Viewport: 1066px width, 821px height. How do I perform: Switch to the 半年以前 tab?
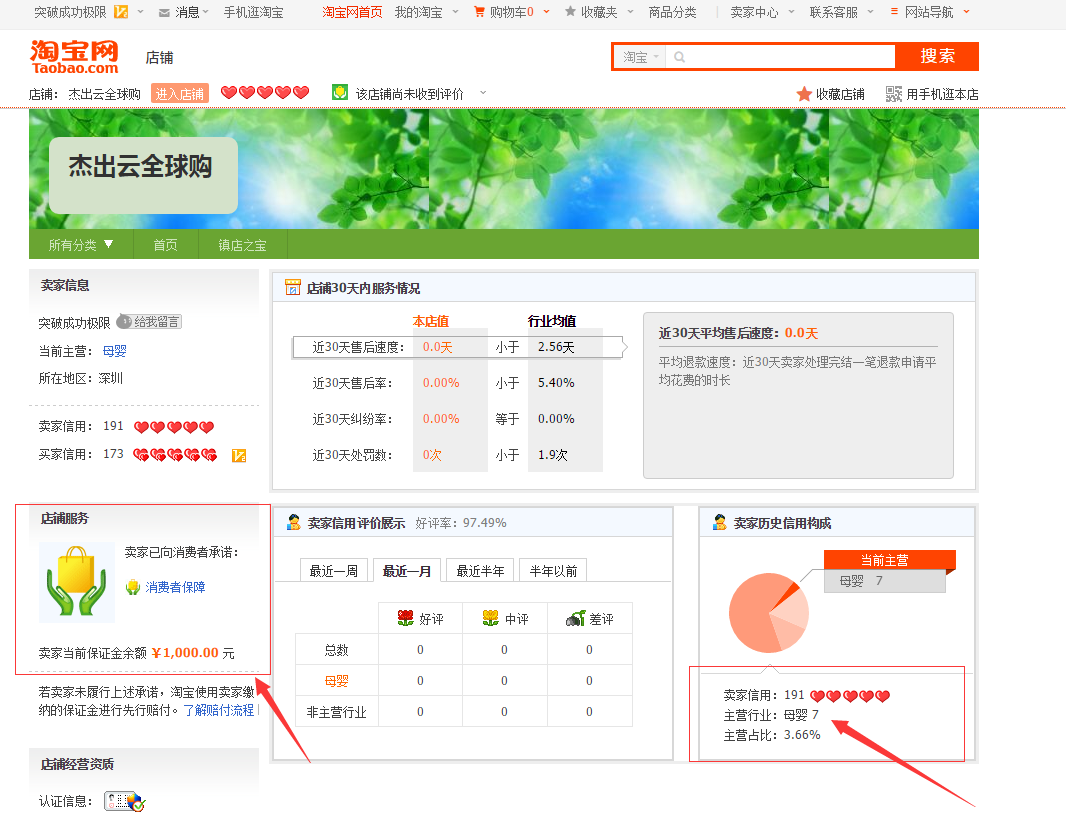553,570
